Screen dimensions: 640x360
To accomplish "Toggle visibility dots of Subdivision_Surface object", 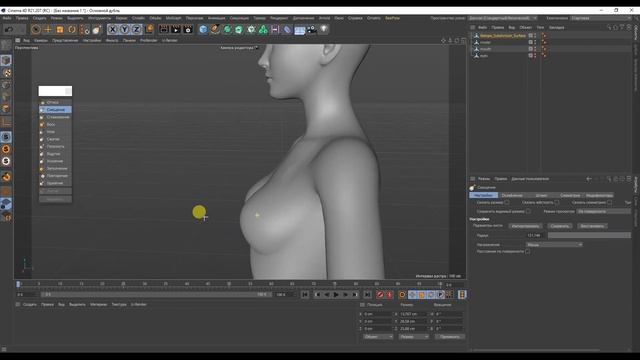I will coord(535,36).
